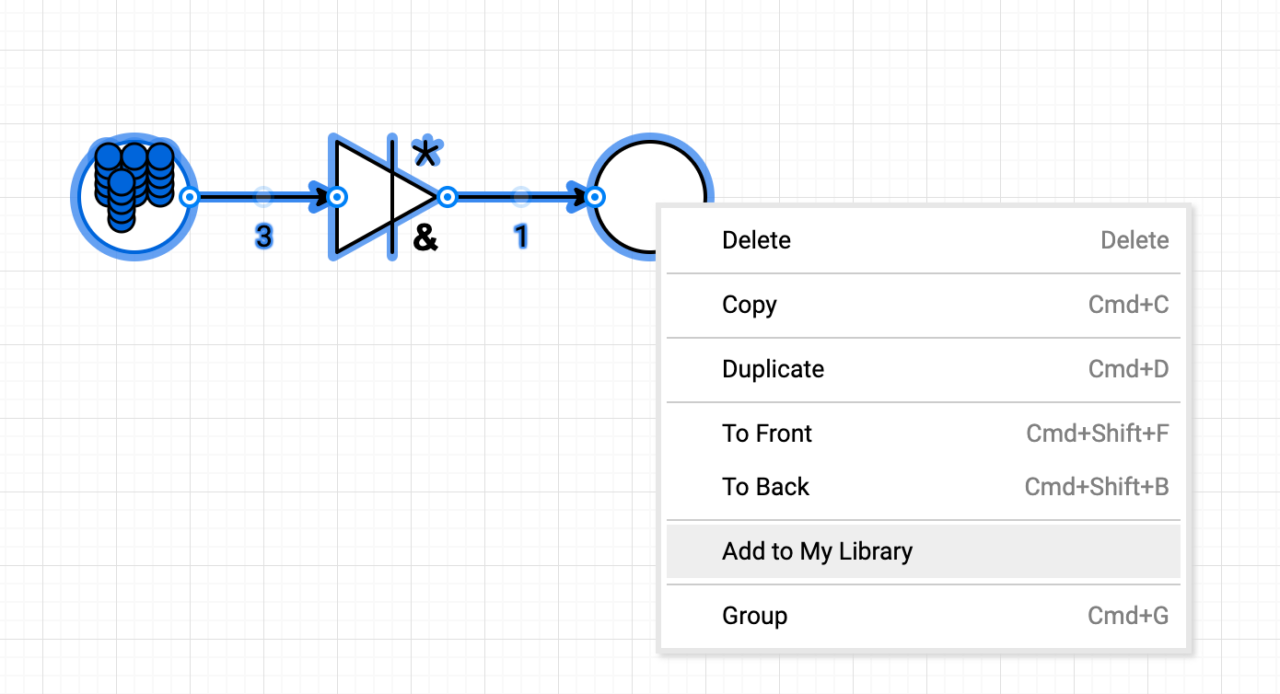Select the coin pool resource node
This screenshot has height=694, width=1280.
131,196
